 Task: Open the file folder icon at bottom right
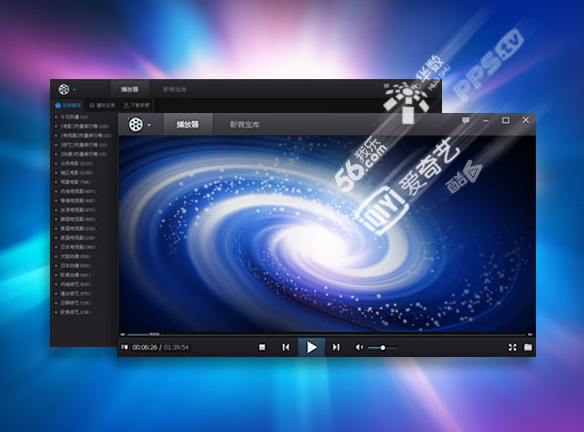coord(528,347)
